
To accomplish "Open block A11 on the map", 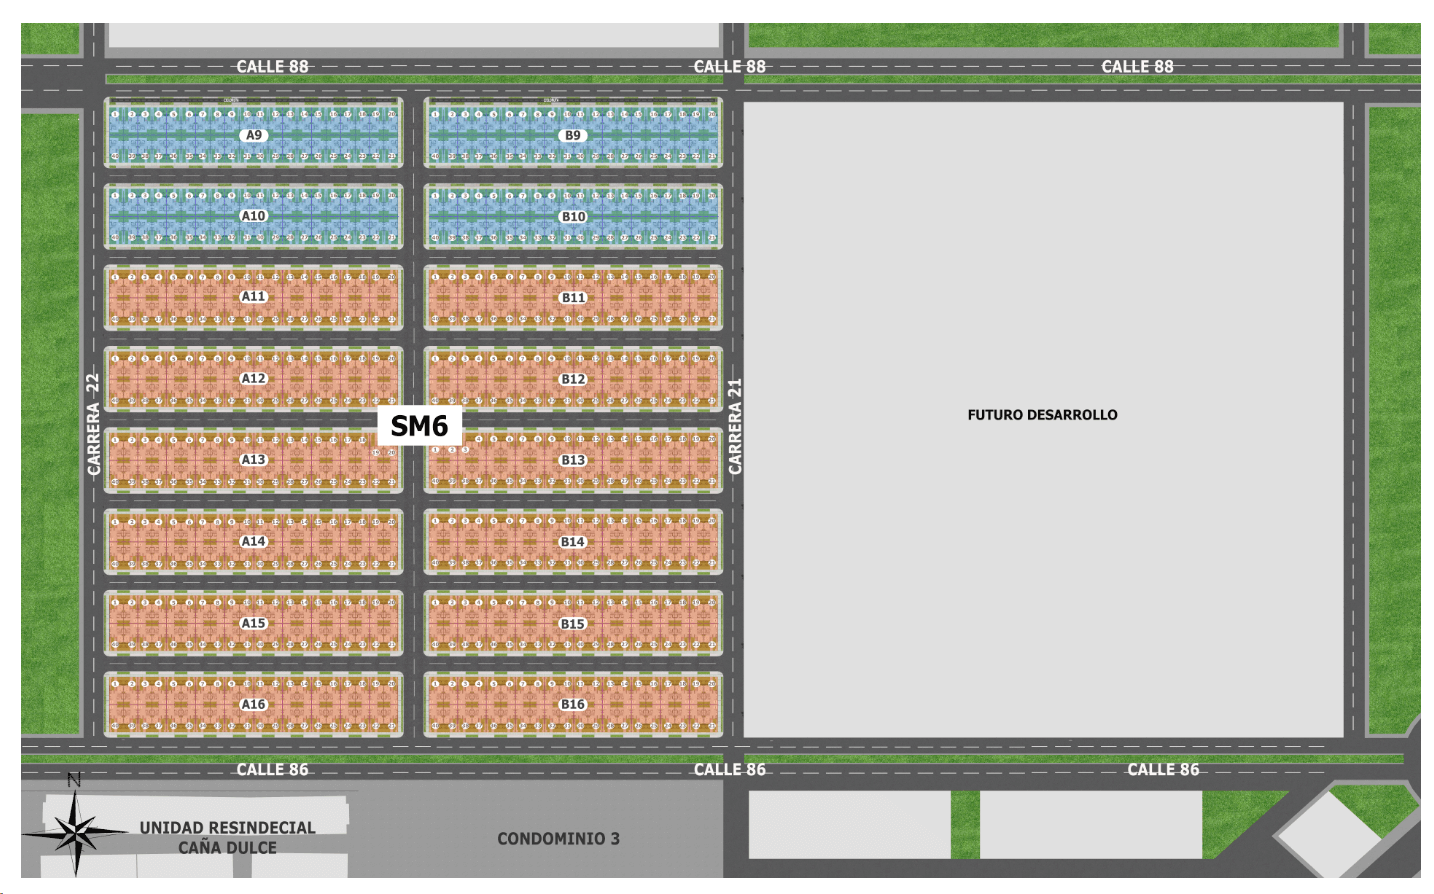I will [254, 297].
